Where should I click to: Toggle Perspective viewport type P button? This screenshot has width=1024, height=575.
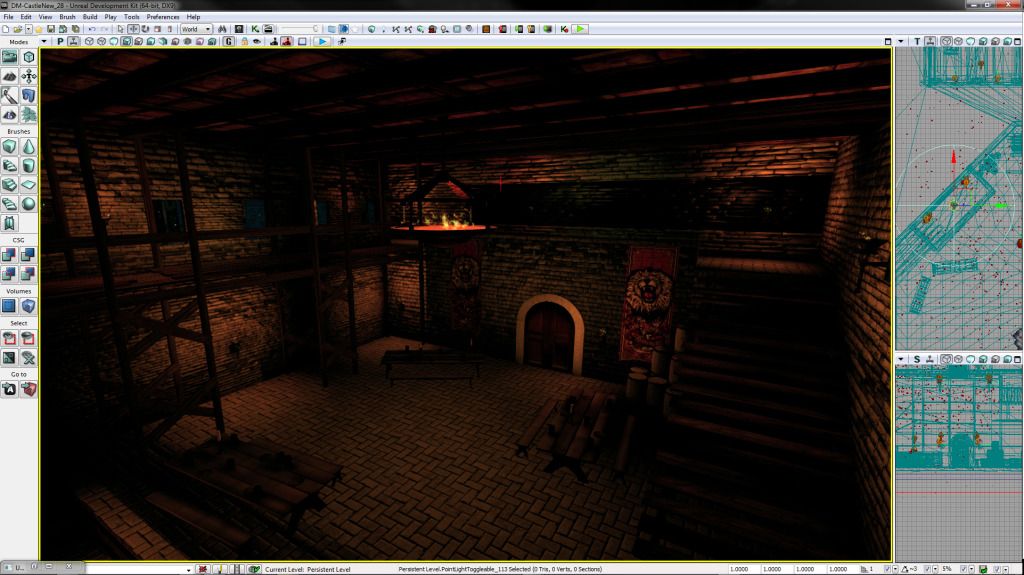click(x=60, y=42)
